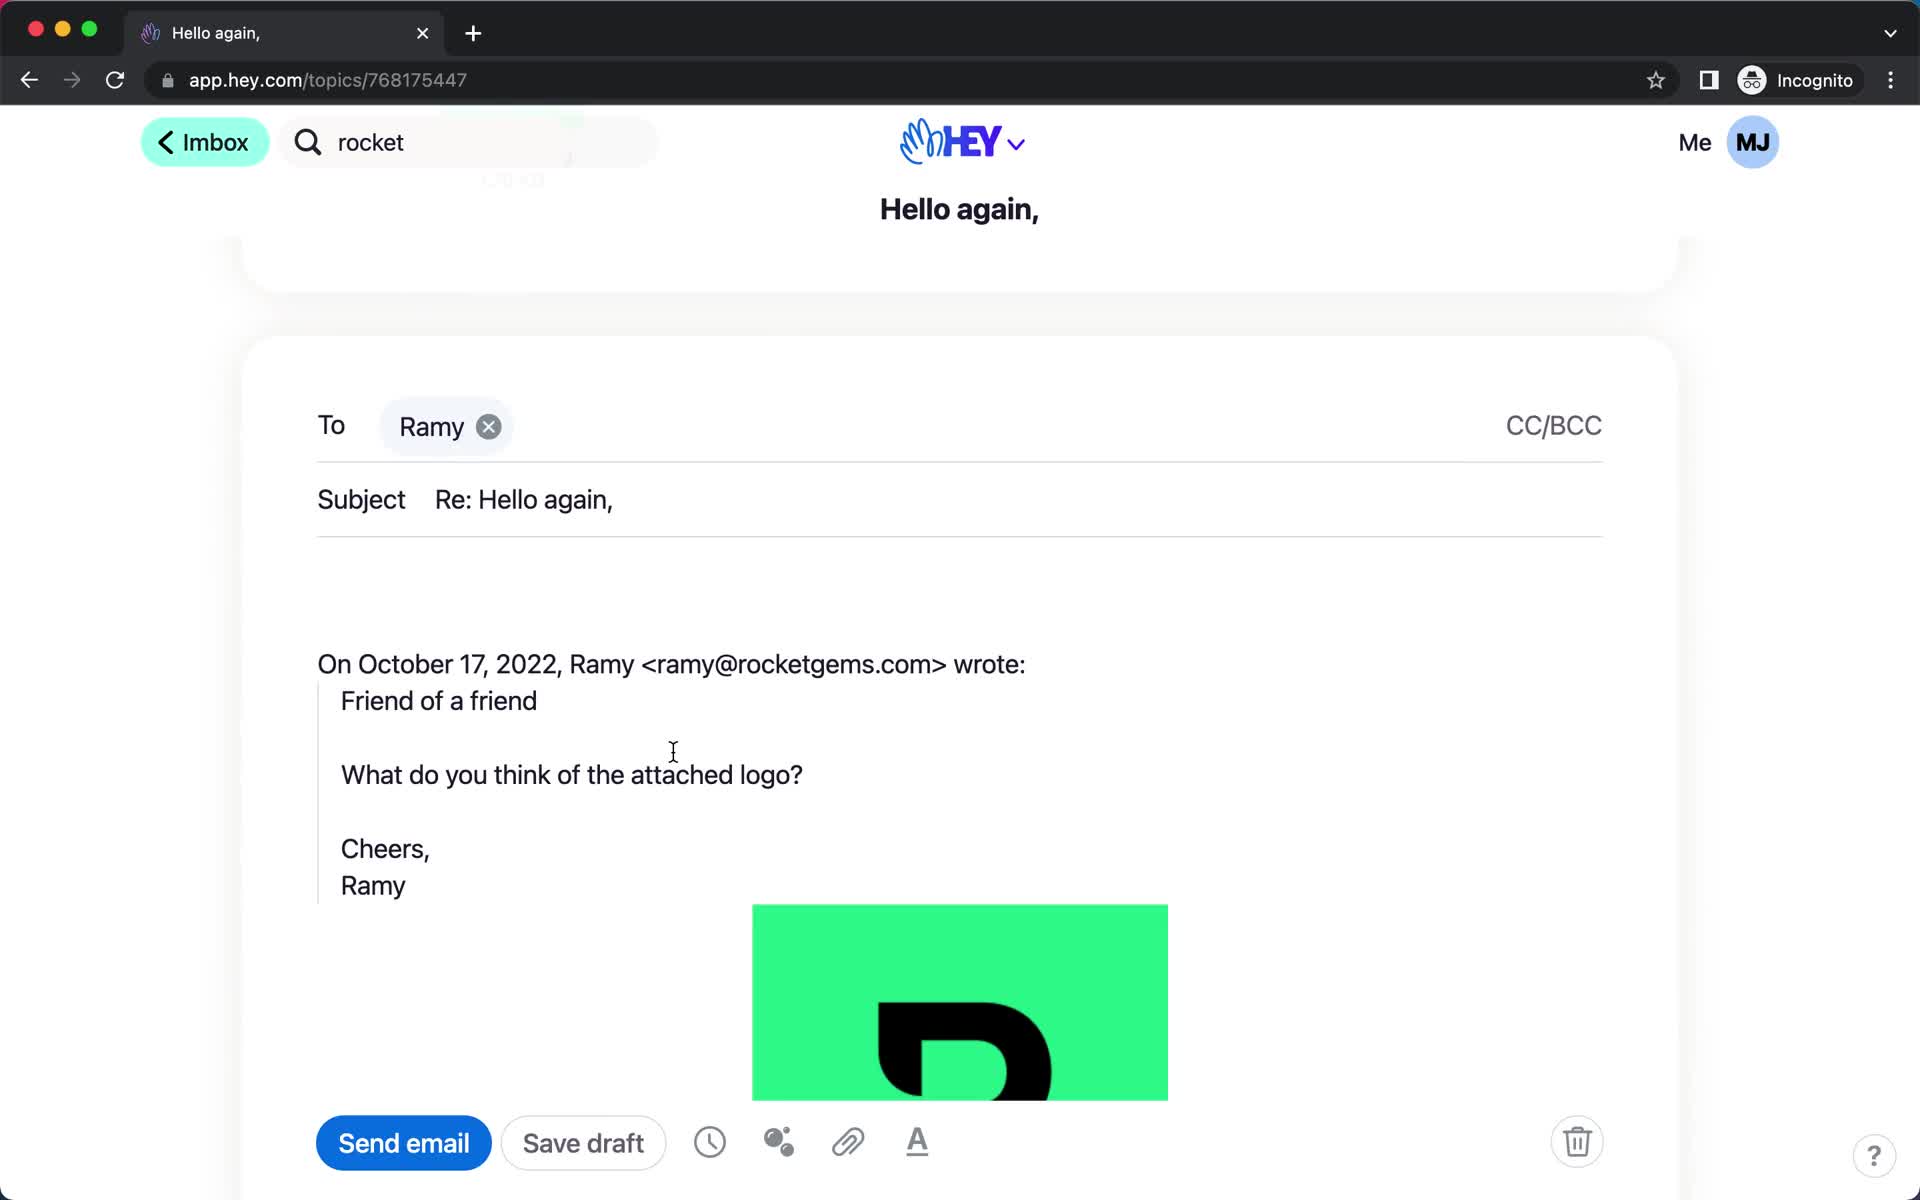This screenshot has height=1200, width=1920.
Task: Save the current email as draft
Action: [582, 1142]
